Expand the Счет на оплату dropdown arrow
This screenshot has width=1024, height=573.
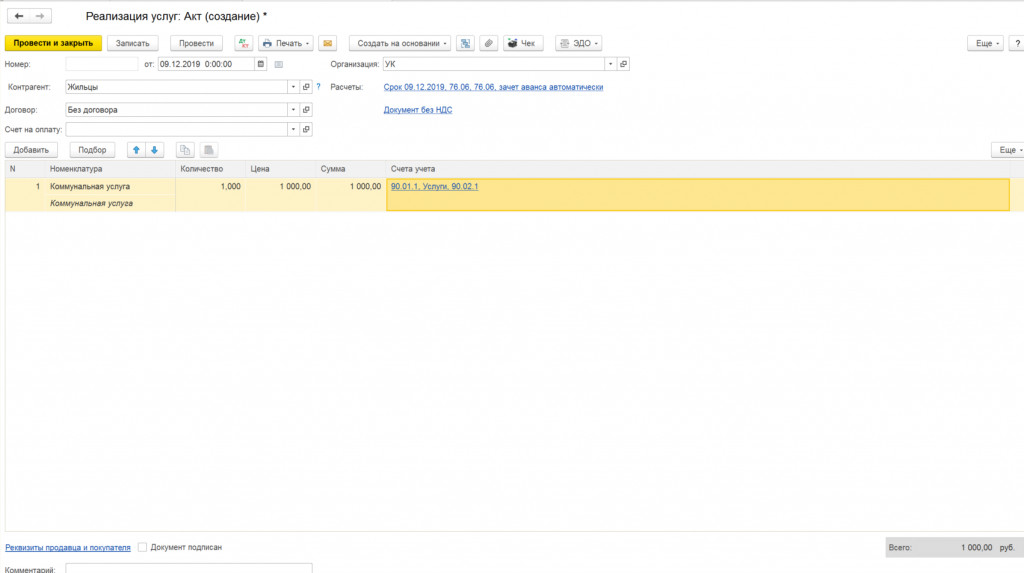293,129
